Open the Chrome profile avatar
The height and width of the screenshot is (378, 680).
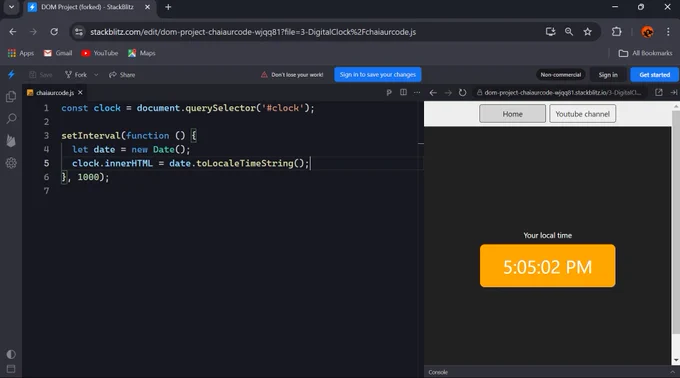[647, 32]
